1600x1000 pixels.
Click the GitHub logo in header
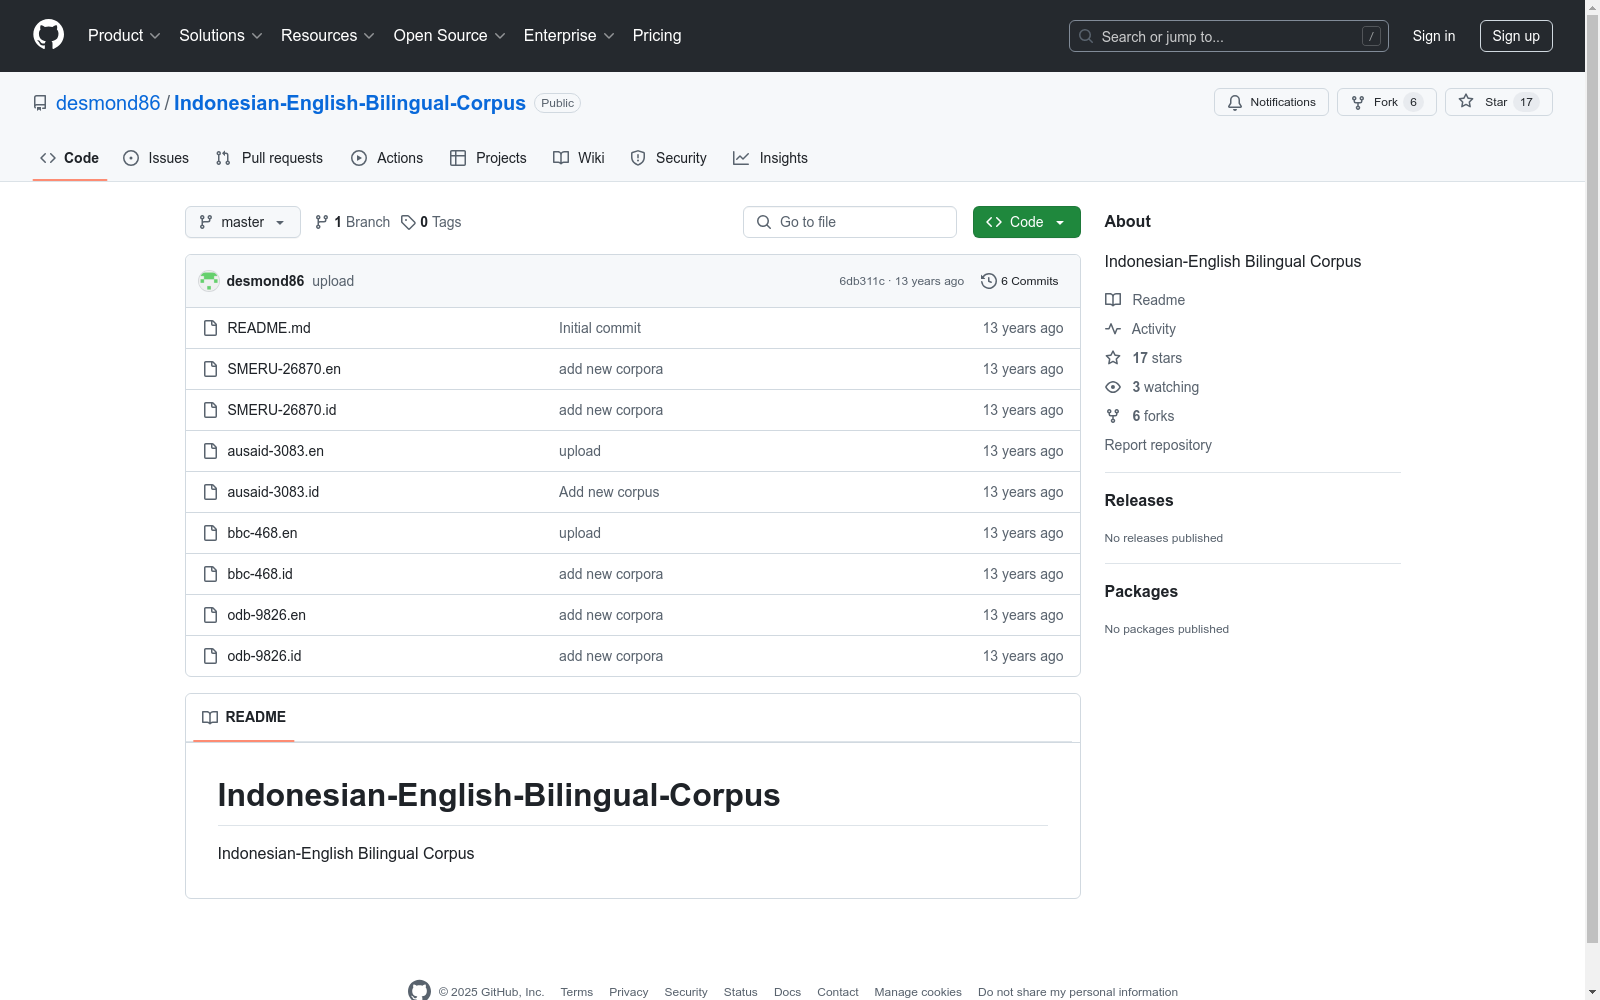point(48,35)
